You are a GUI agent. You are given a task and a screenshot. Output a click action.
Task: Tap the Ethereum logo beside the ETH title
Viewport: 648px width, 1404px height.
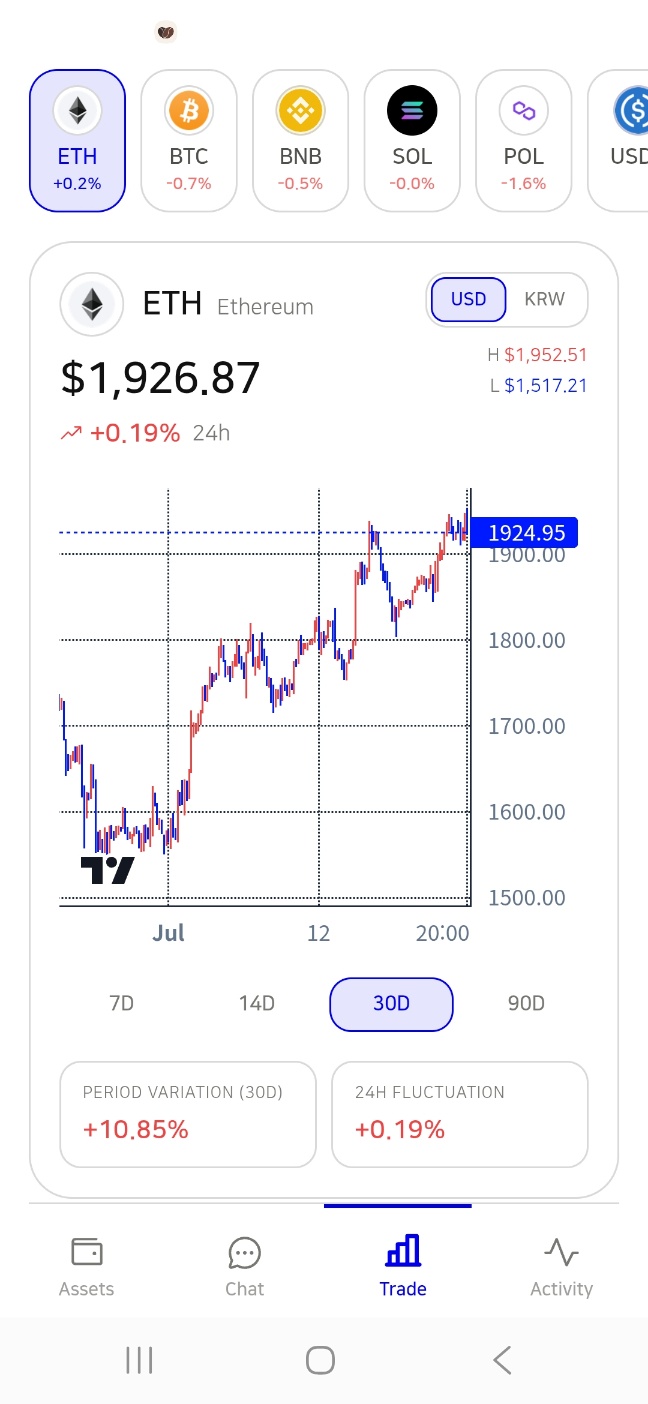click(92, 303)
